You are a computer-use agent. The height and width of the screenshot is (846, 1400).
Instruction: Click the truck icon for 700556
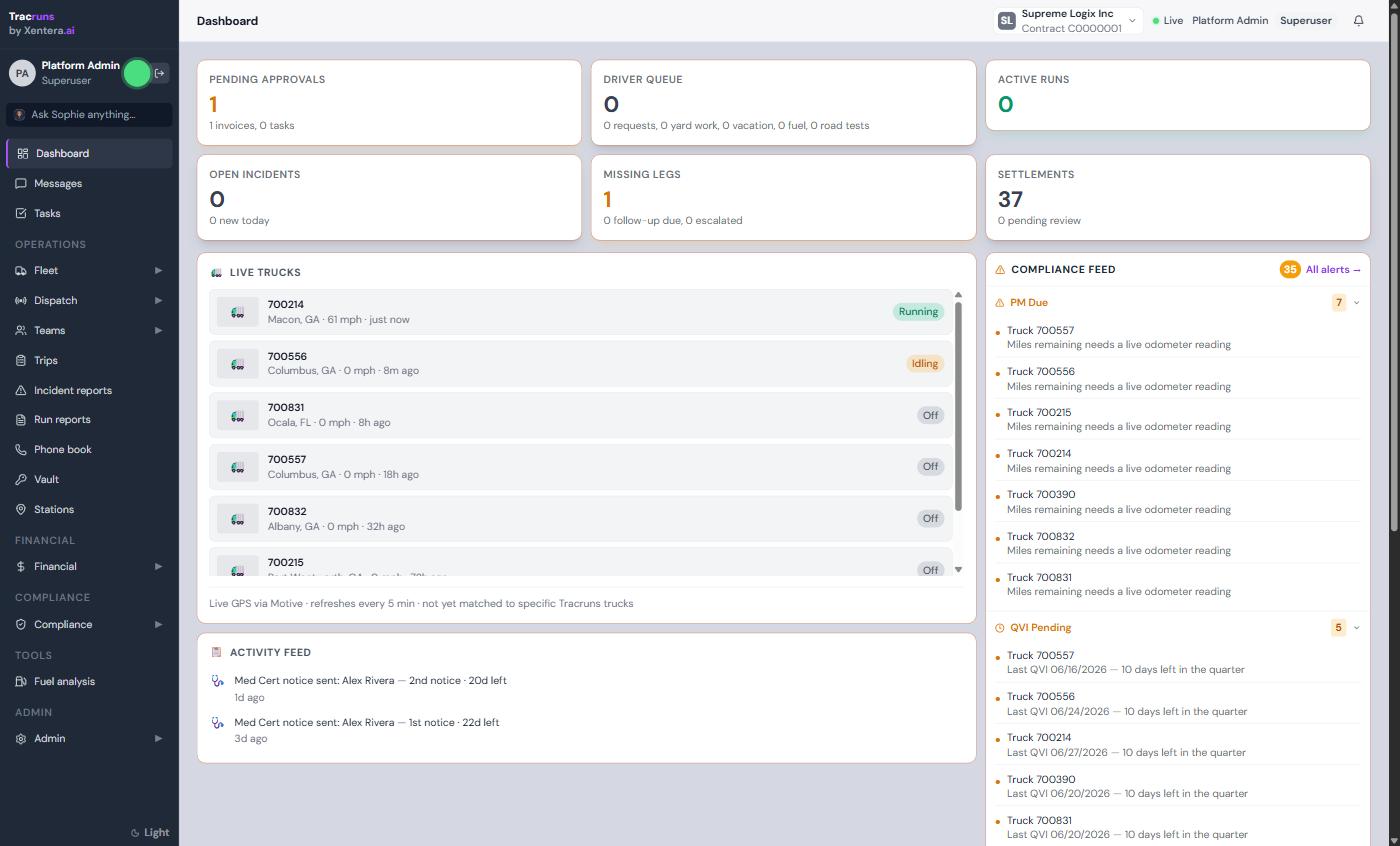click(x=238, y=364)
